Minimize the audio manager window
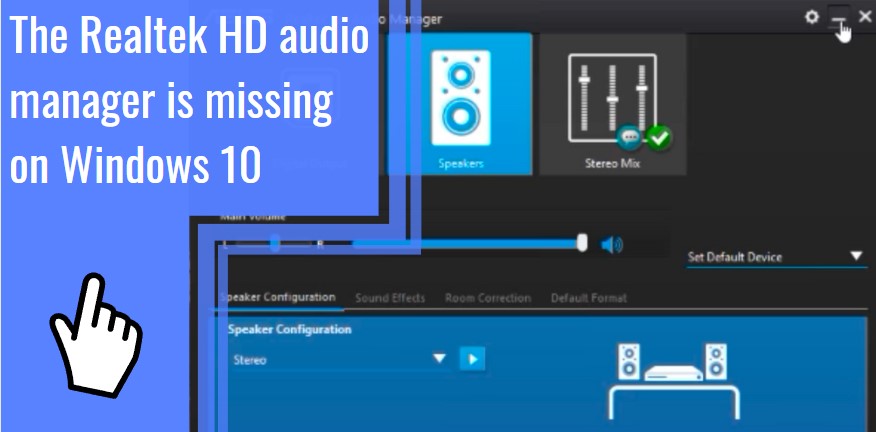Viewport: 876px width, 432px height. point(838,18)
